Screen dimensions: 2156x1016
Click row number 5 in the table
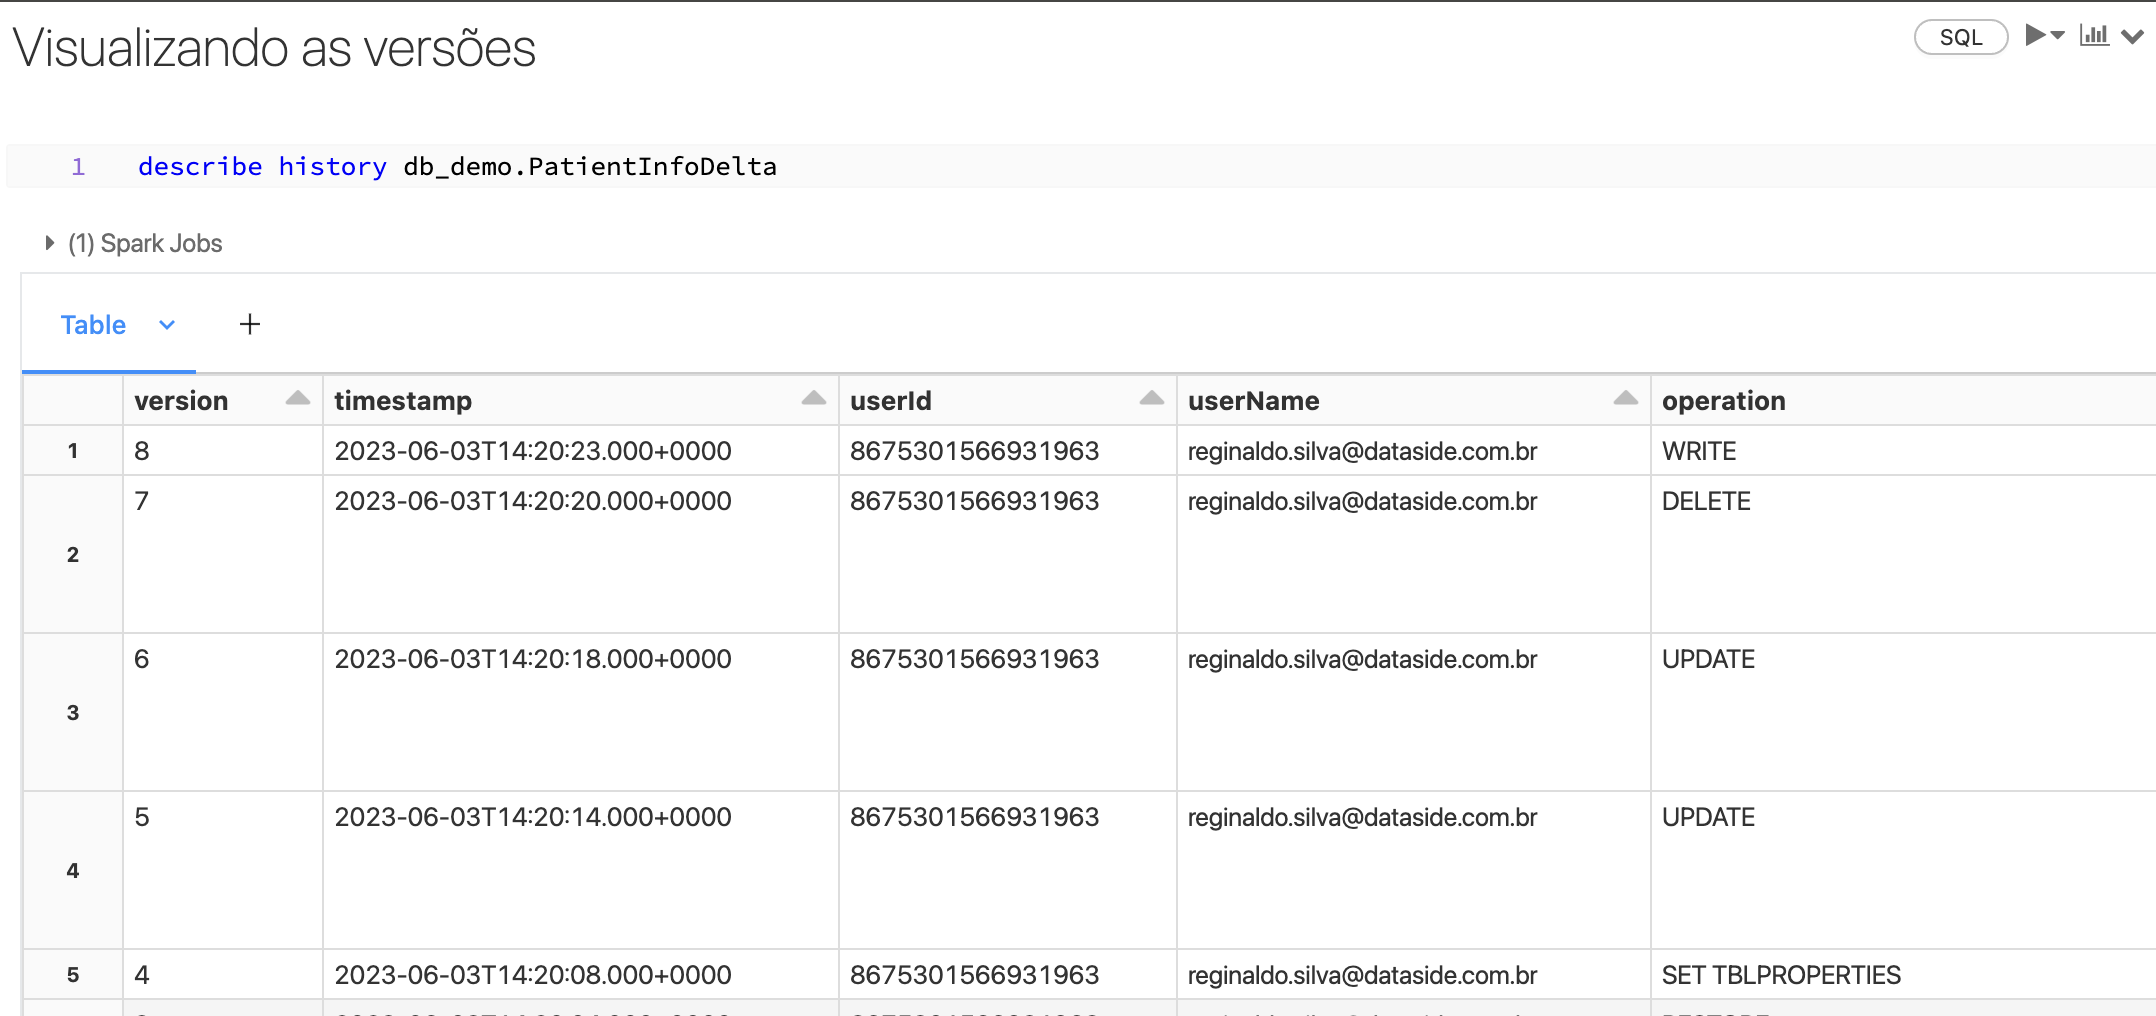pos(73,975)
